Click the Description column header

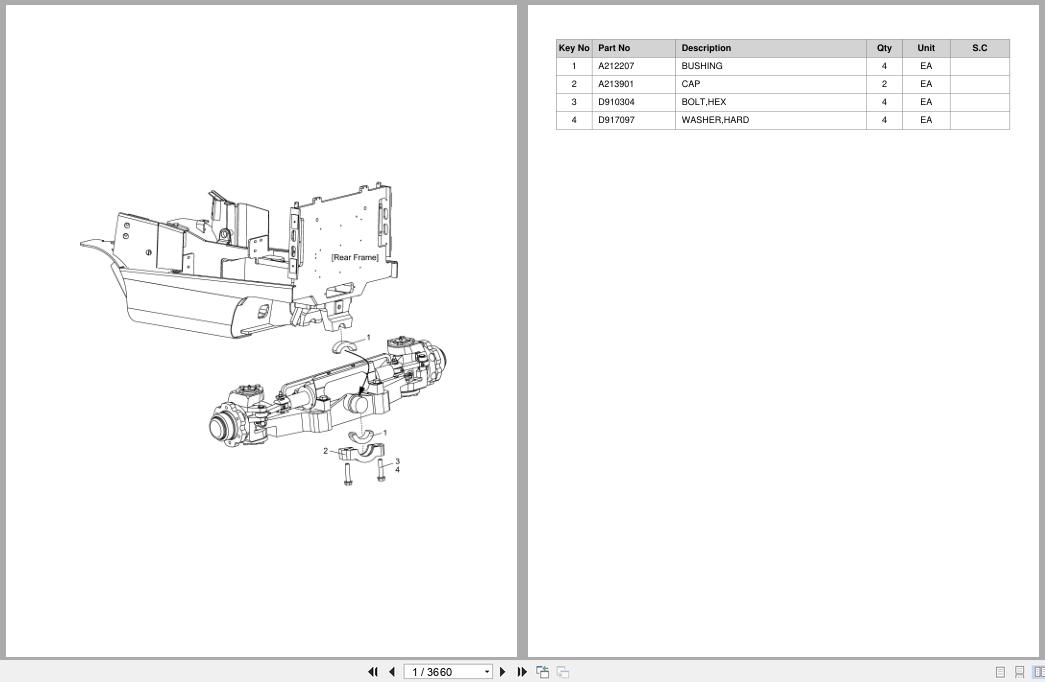click(x=770, y=48)
